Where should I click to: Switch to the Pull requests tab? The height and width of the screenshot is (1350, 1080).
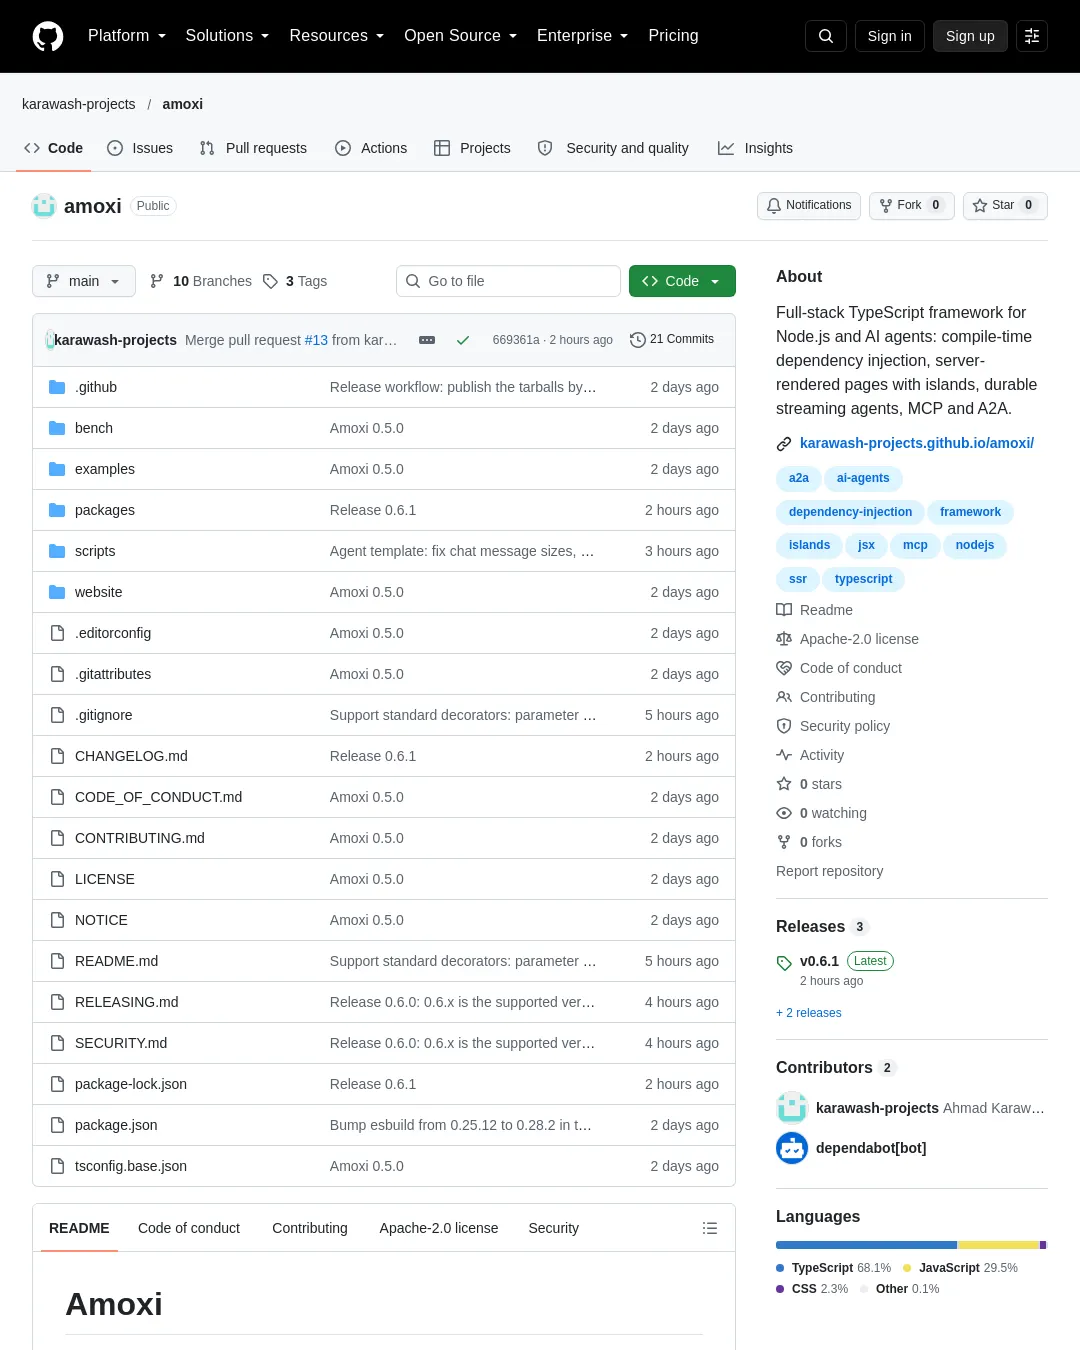(x=253, y=148)
